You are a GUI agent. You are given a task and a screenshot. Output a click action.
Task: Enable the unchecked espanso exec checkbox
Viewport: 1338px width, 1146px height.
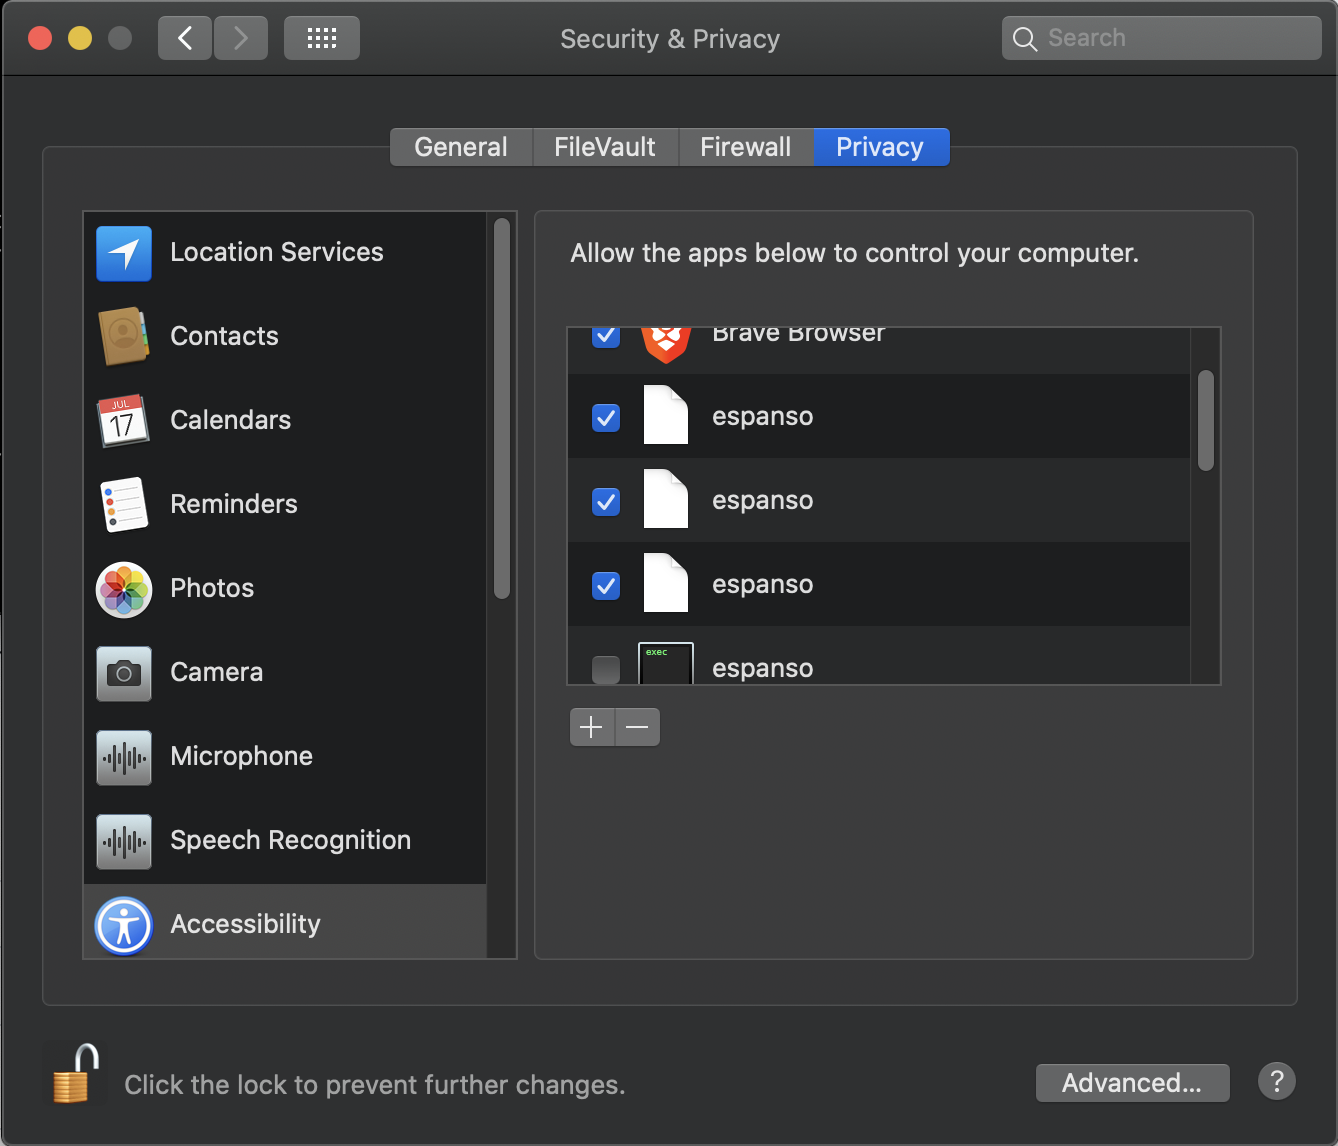click(x=606, y=669)
